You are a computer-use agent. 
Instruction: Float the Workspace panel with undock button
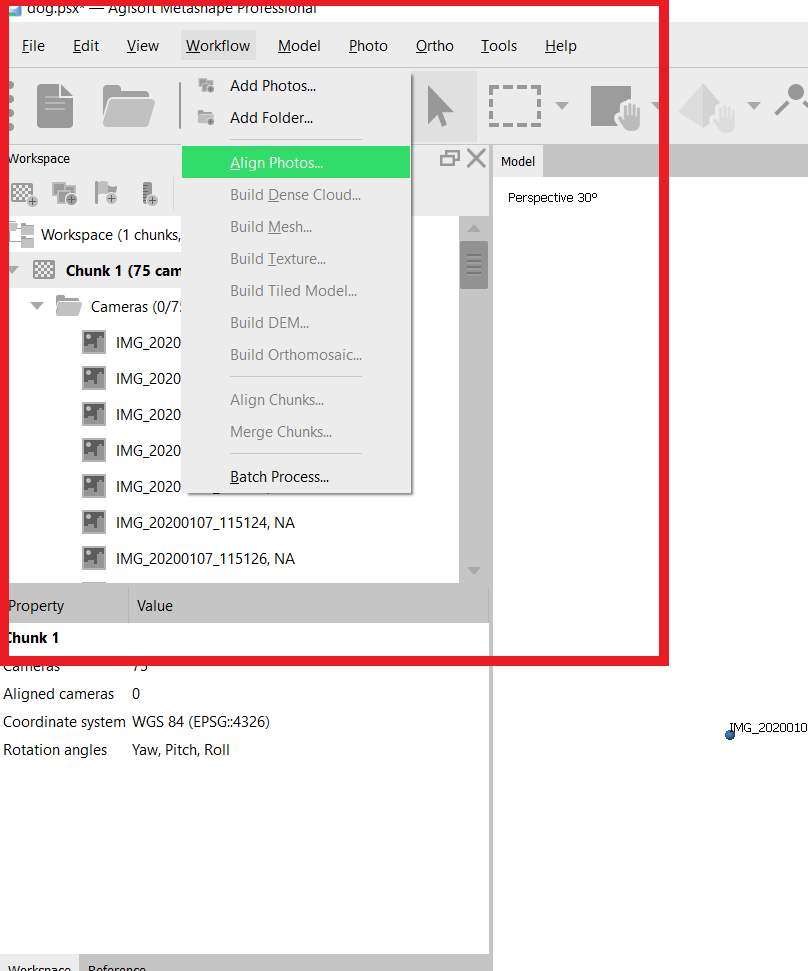(x=450, y=158)
